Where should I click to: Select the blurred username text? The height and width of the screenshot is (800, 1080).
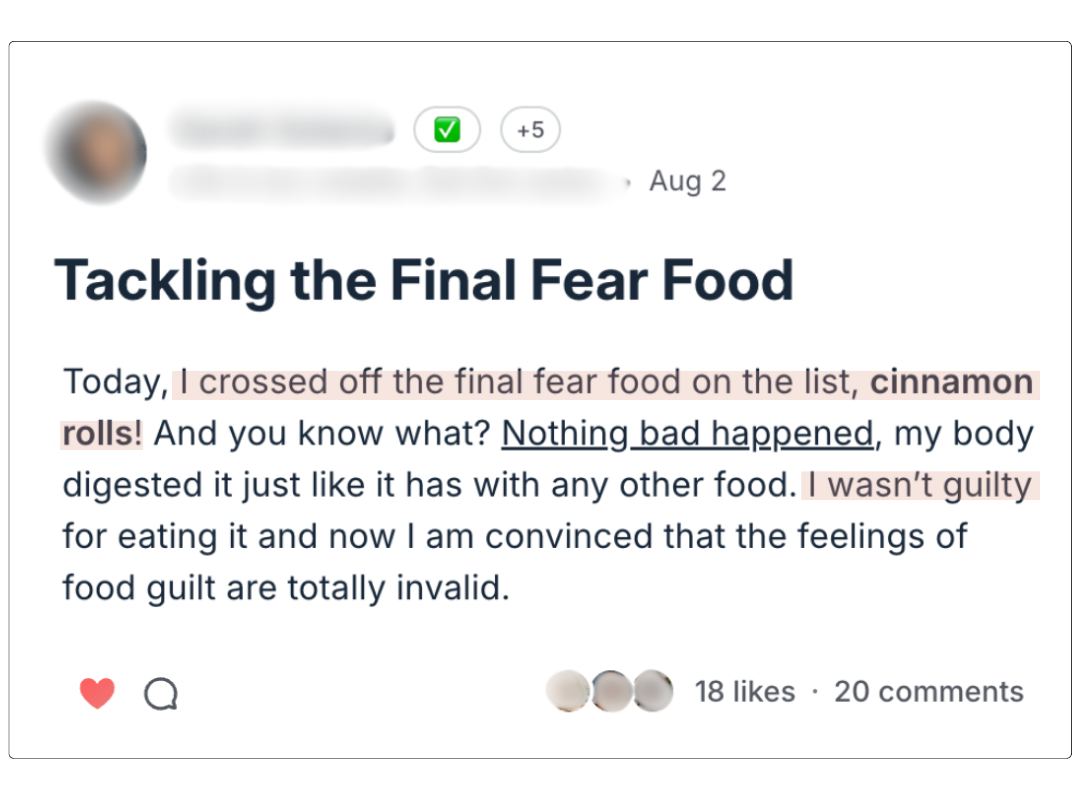[x=283, y=129]
